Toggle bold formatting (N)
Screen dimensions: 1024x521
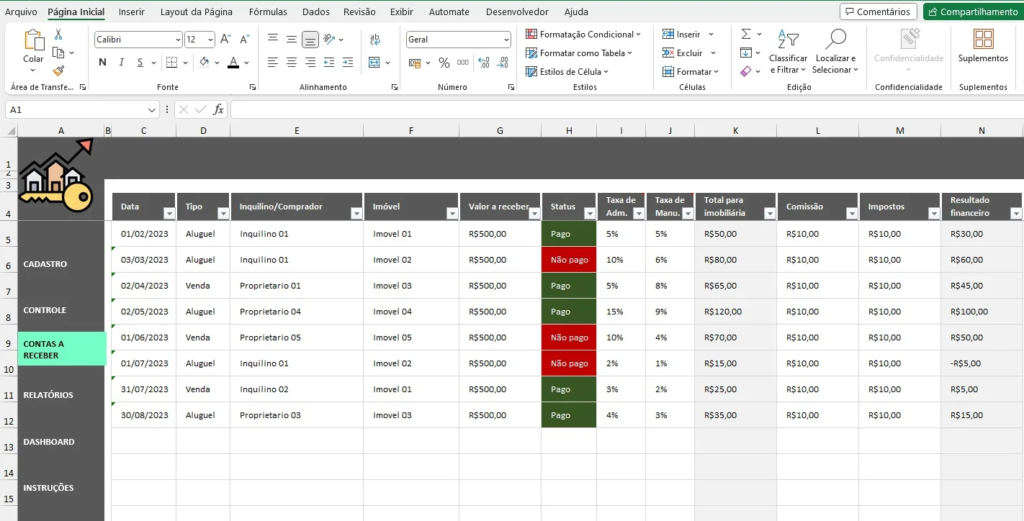[x=103, y=62]
